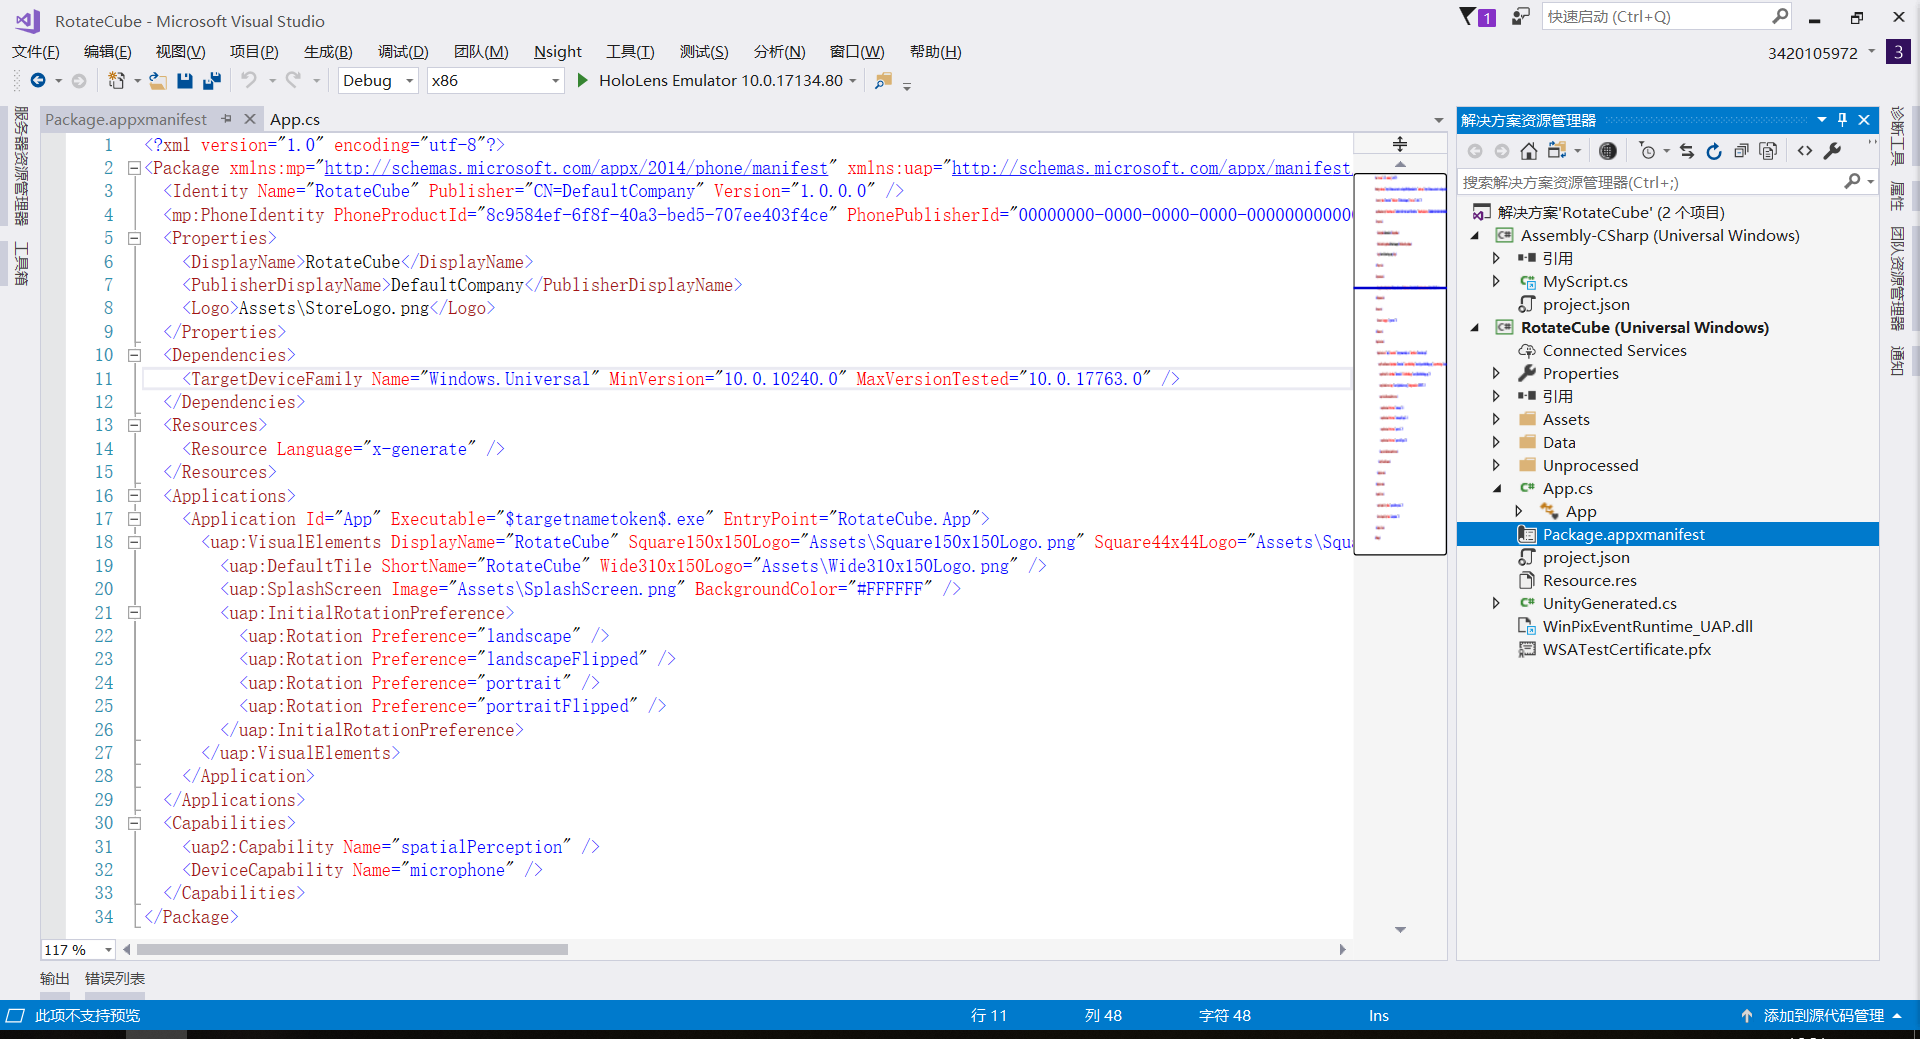Open Properties with the wrench icon
Viewport: 1920px width, 1039px height.
[x=1833, y=151]
